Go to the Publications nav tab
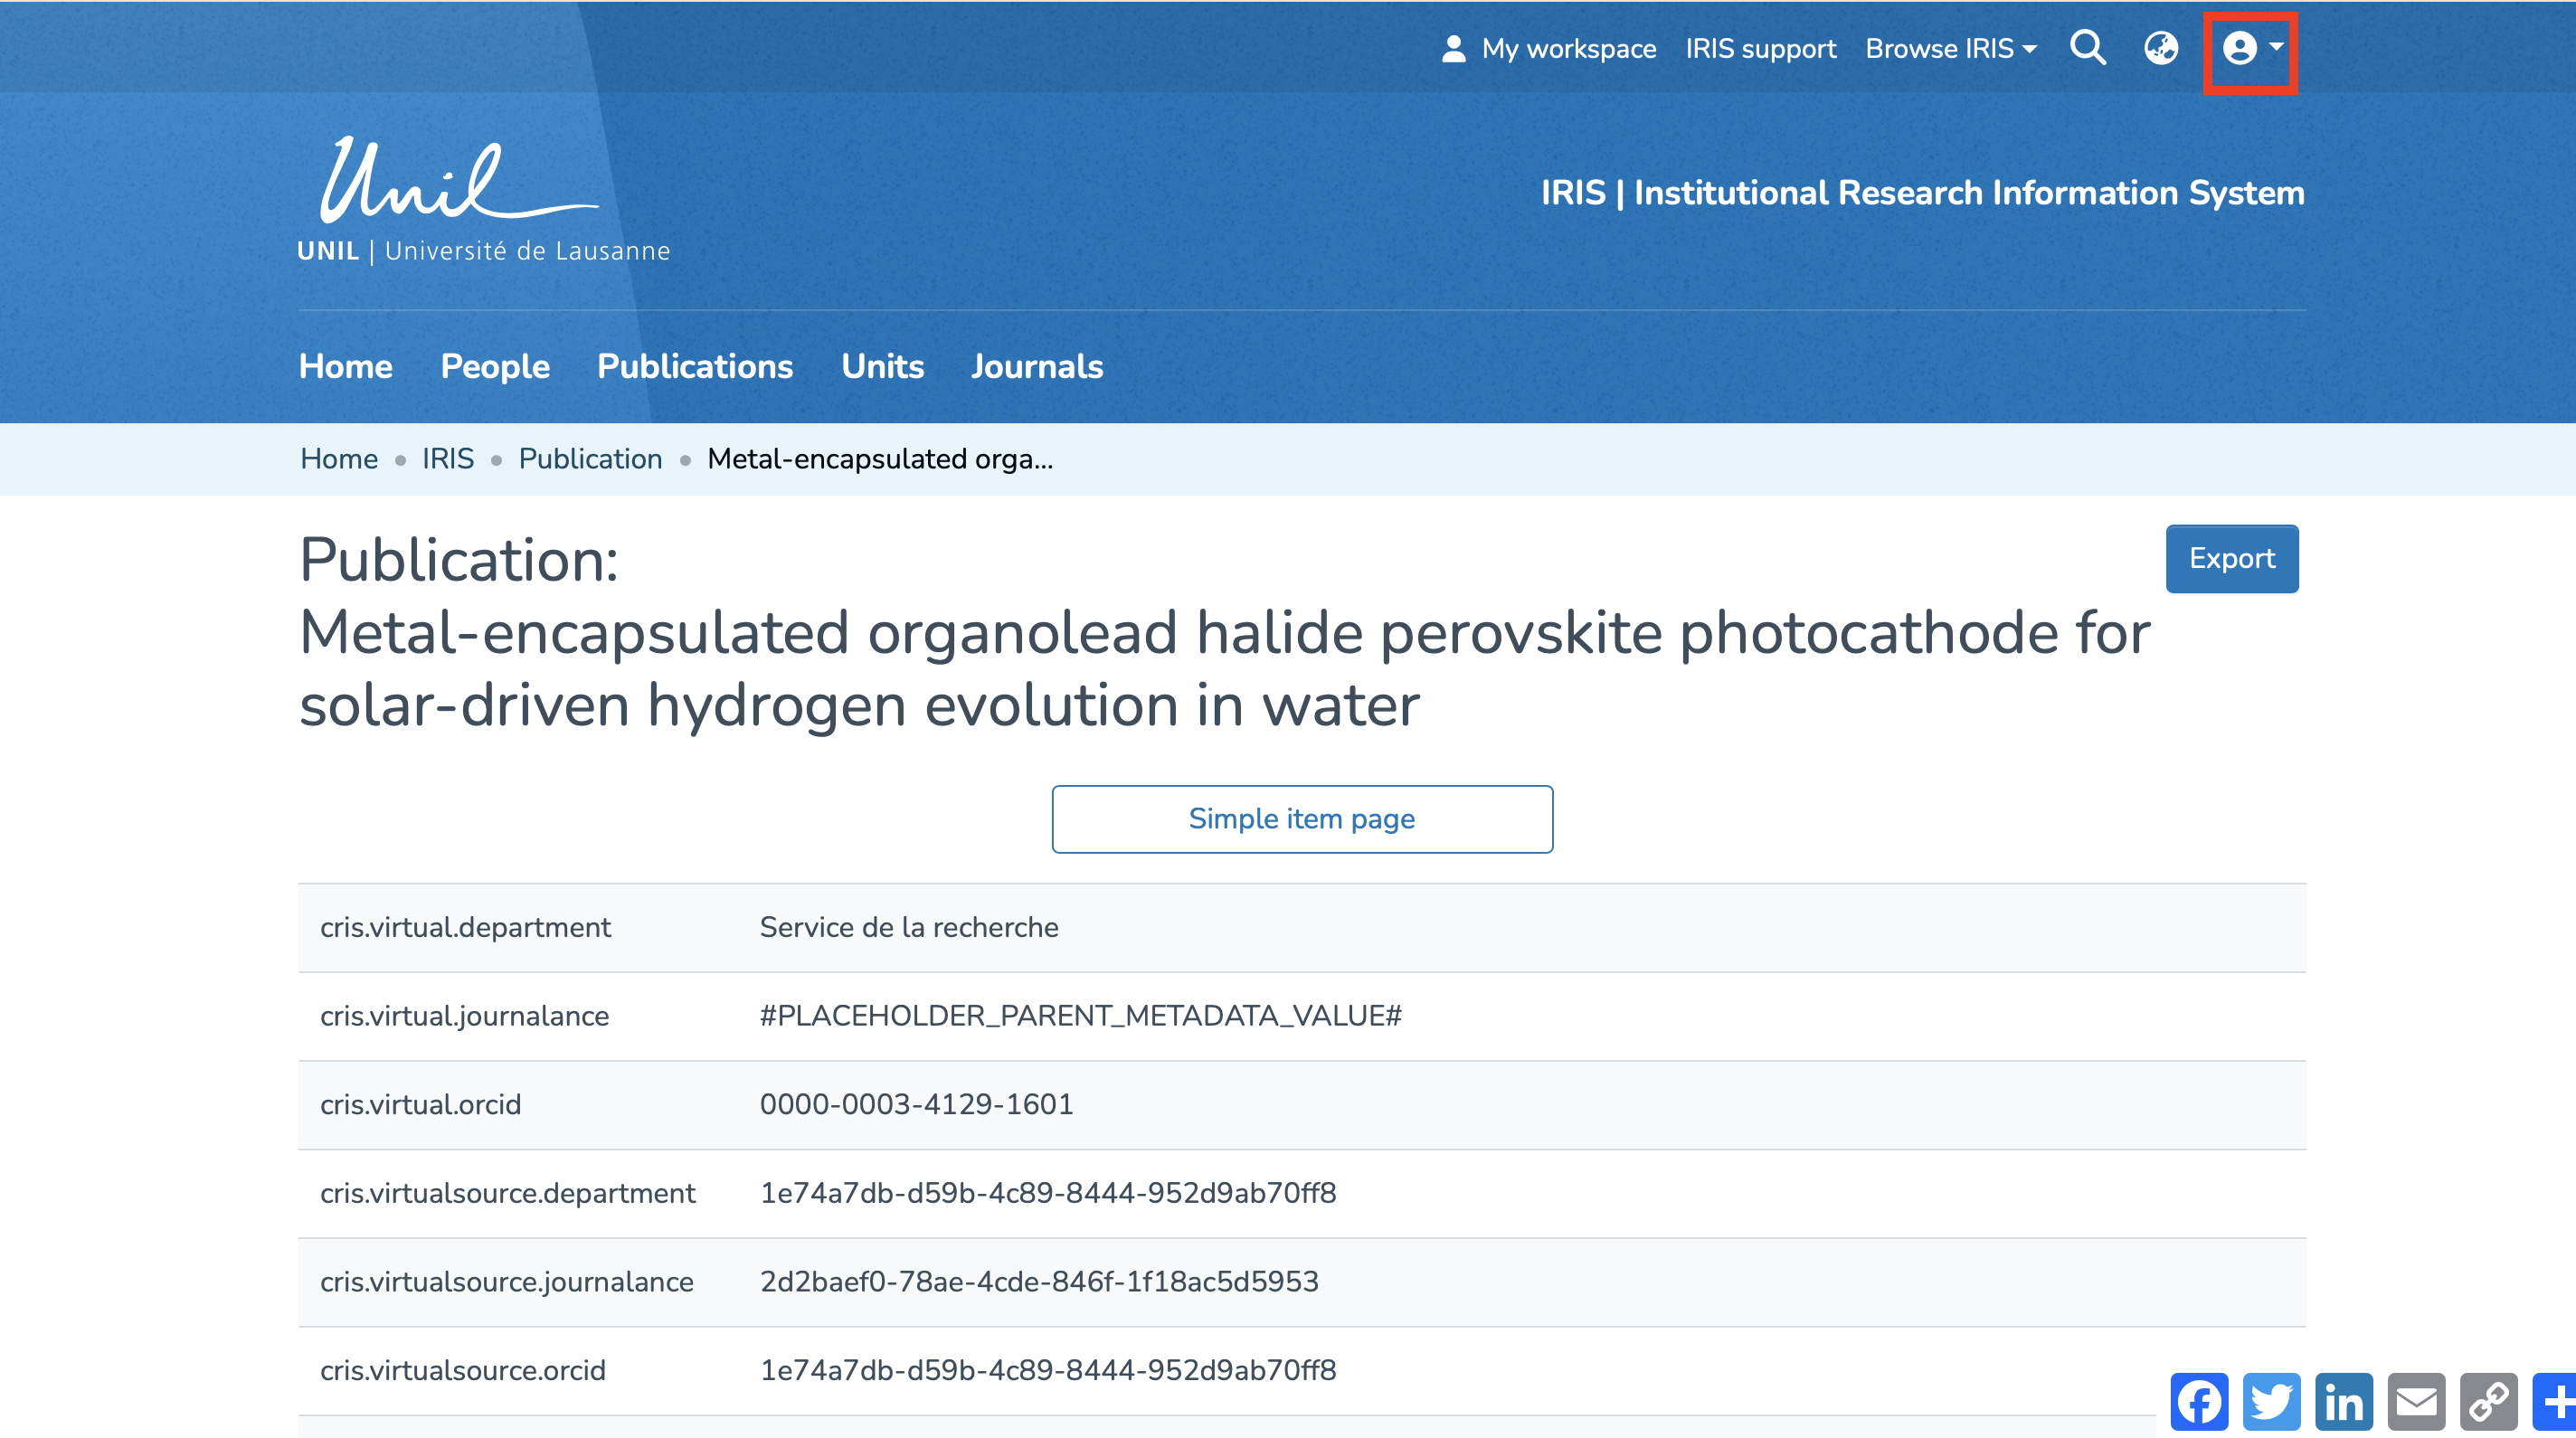Image resolution: width=2576 pixels, height=1438 pixels. [x=694, y=366]
